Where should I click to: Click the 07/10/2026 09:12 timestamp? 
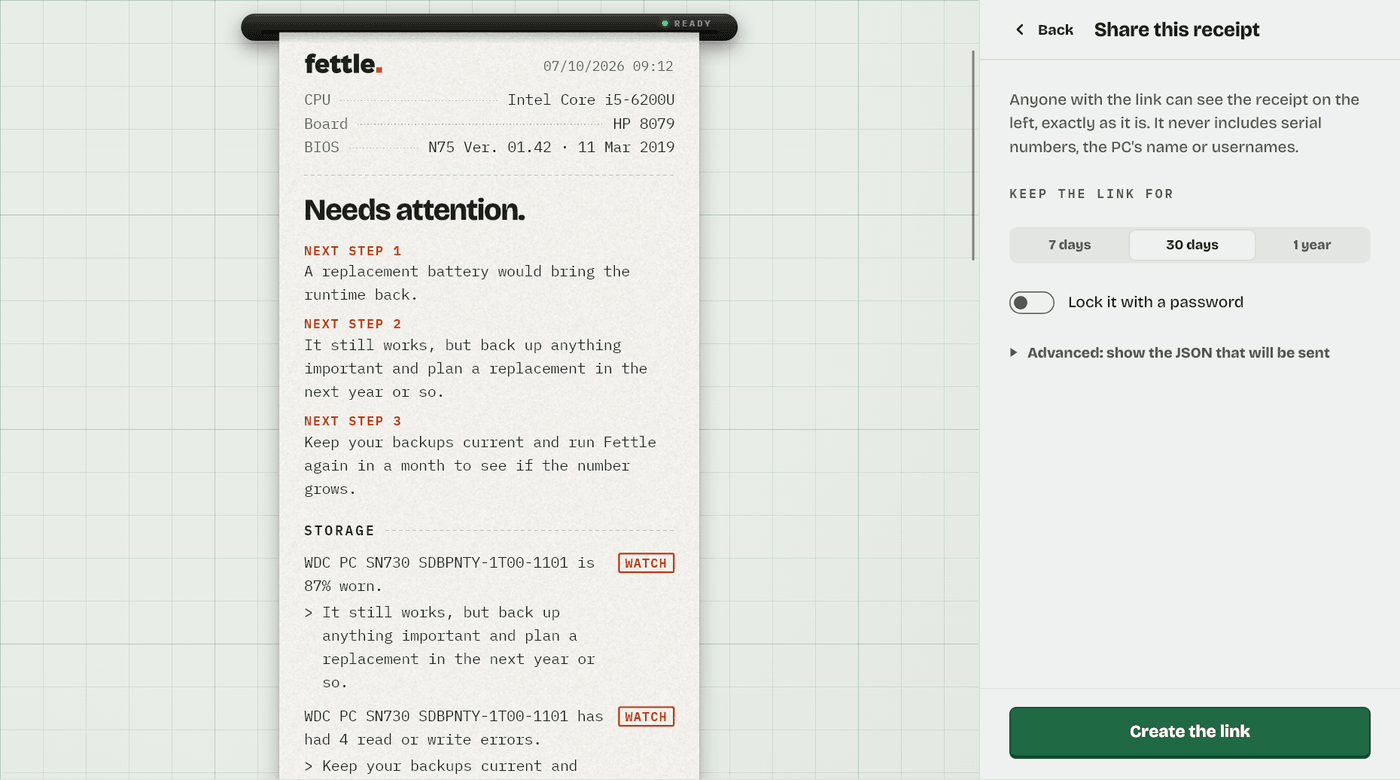[608, 66]
